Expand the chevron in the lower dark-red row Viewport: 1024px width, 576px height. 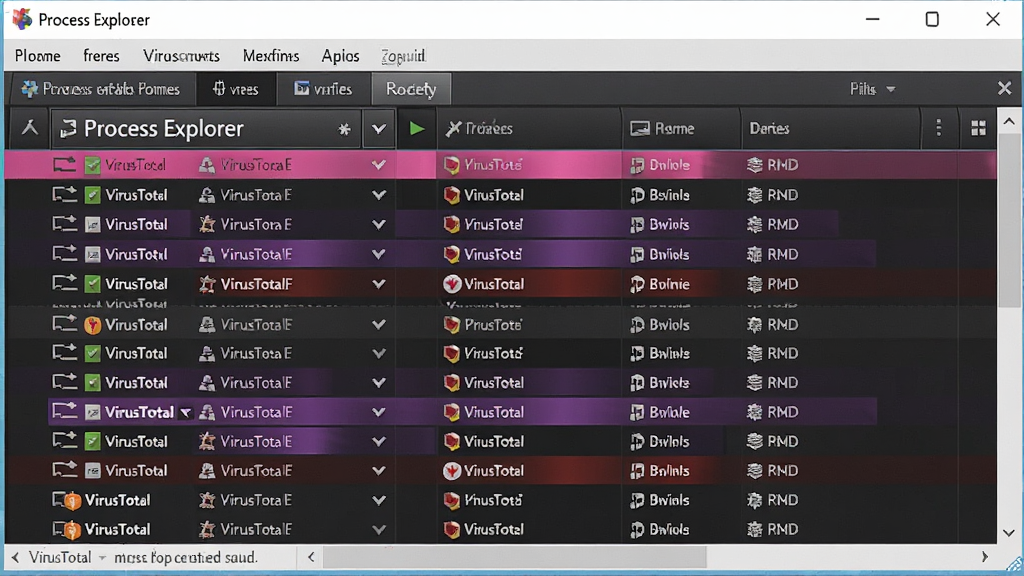coord(378,471)
